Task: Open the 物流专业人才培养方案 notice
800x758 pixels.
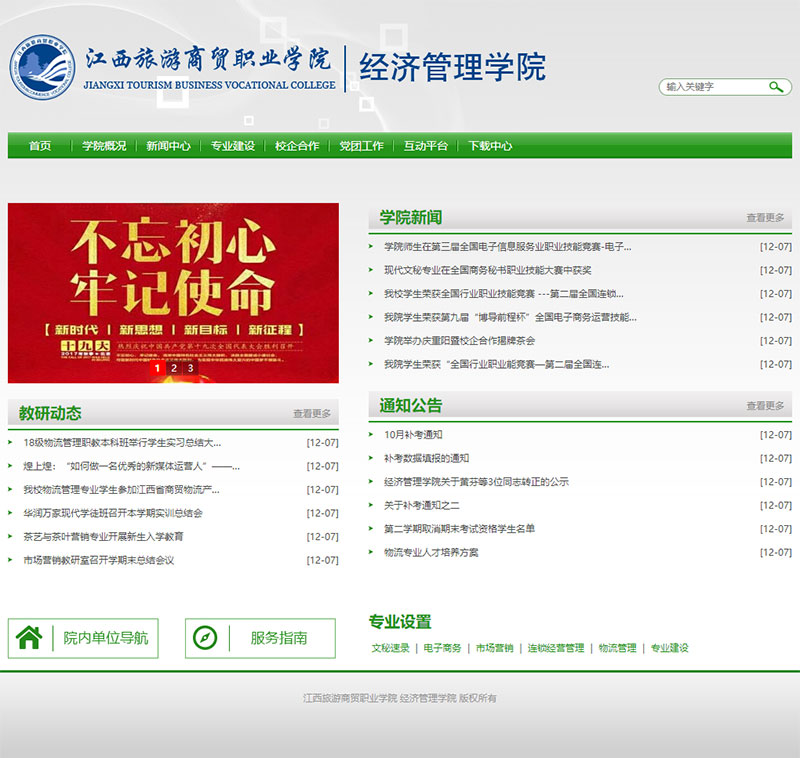Action: [x=431, y=552]
